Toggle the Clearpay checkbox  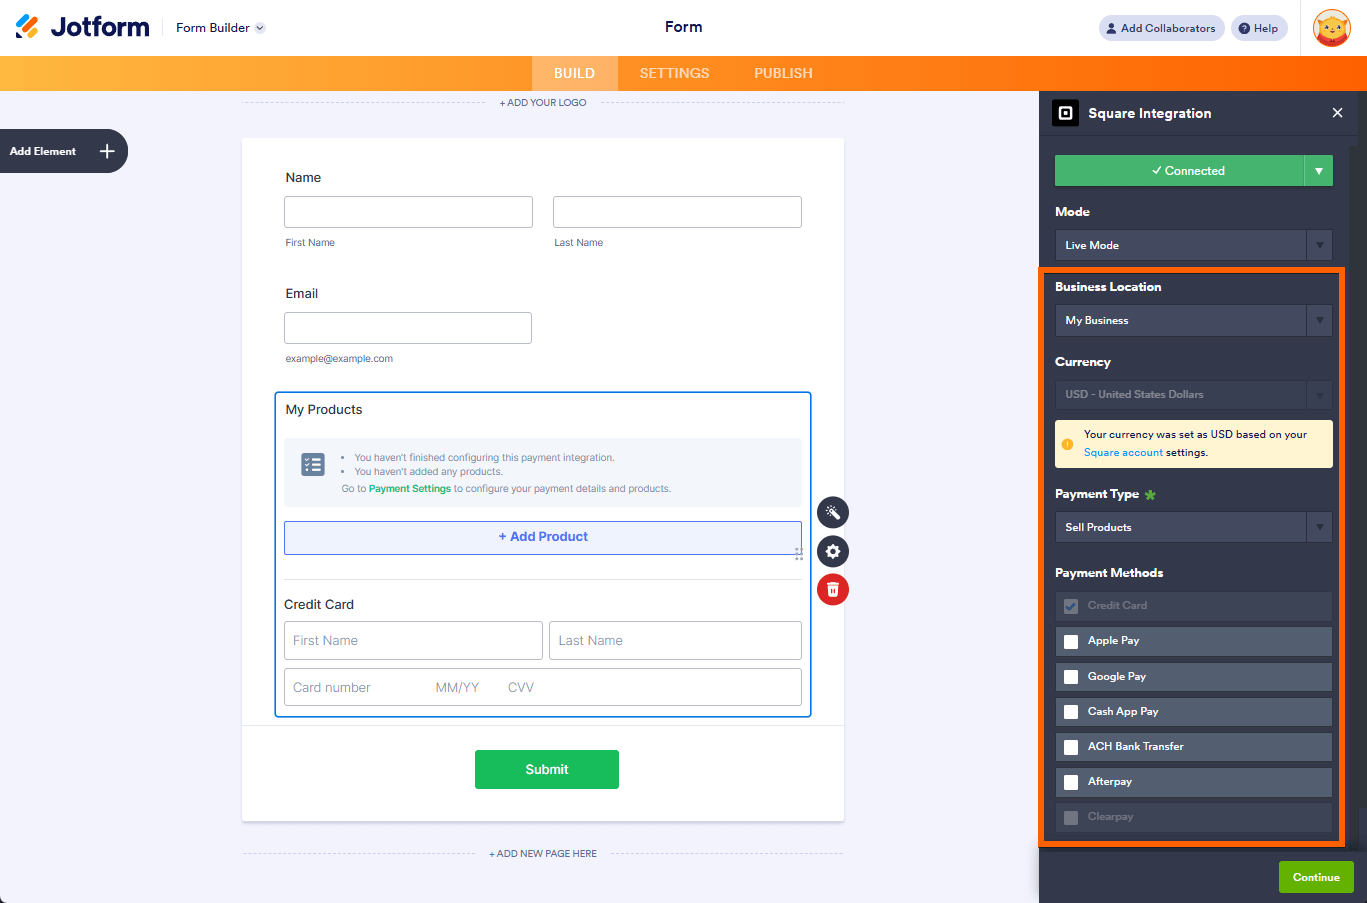tap(1071, 817)
